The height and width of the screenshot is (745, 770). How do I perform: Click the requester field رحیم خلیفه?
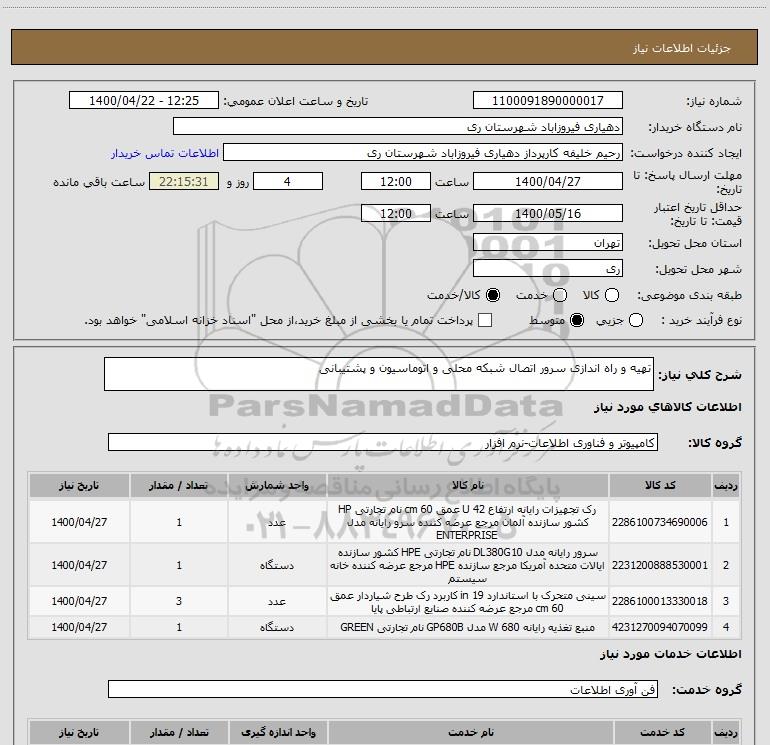(423, 152)
